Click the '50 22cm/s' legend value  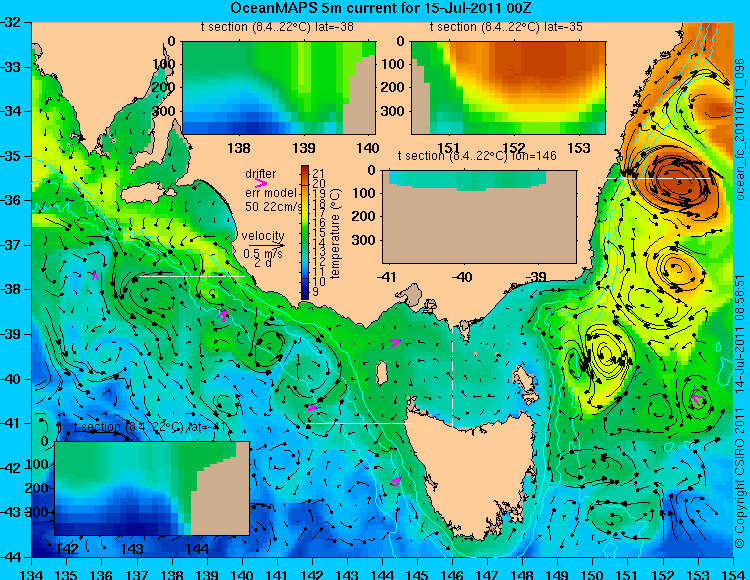274,207
